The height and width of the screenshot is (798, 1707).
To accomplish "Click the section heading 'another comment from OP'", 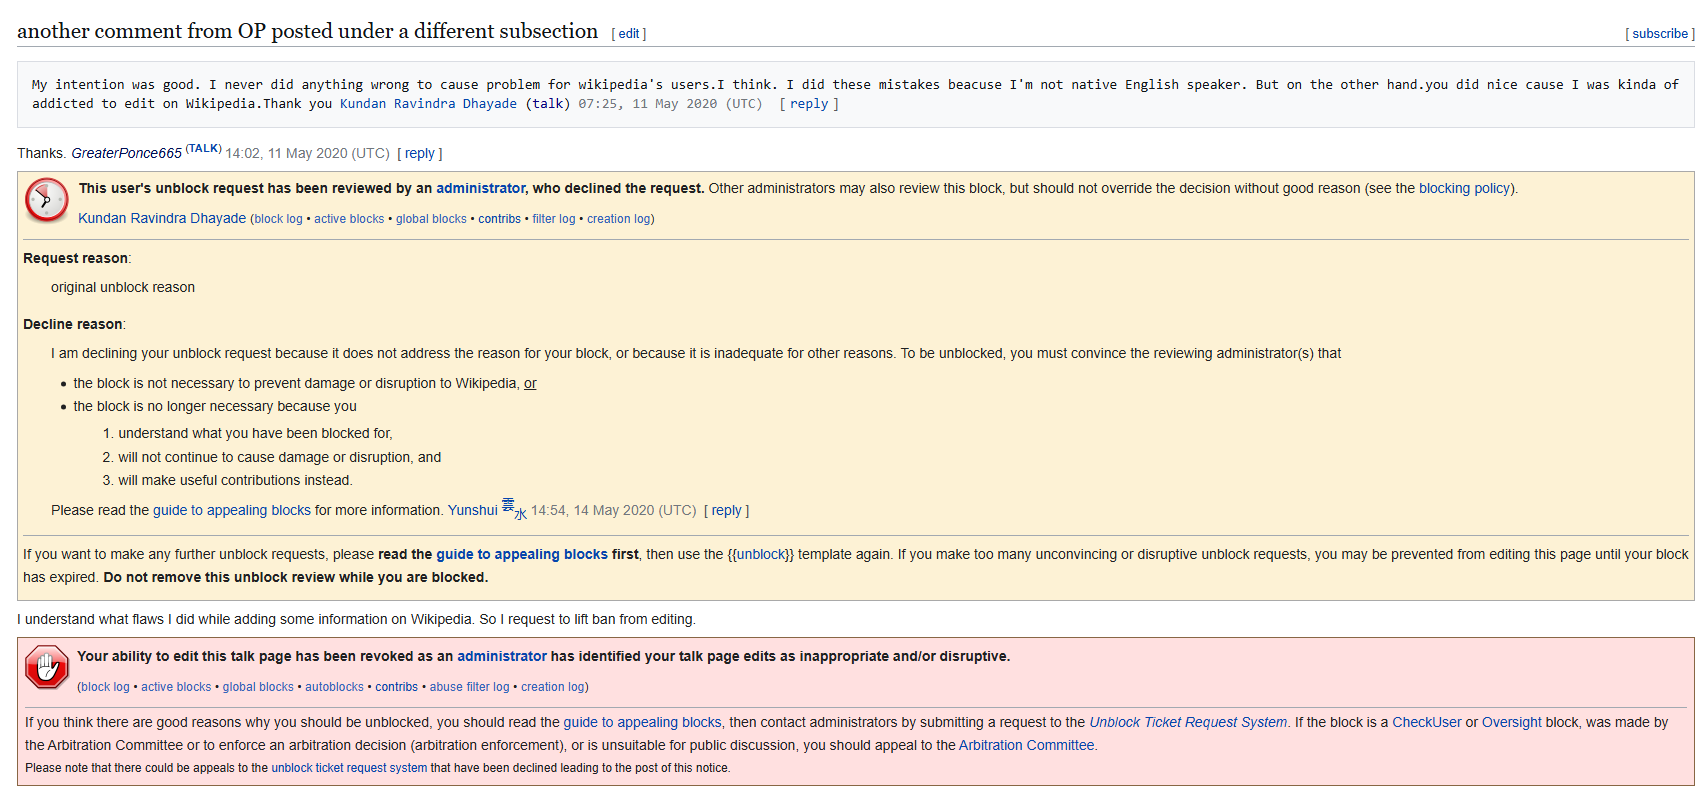I will [x=307, y=31].
